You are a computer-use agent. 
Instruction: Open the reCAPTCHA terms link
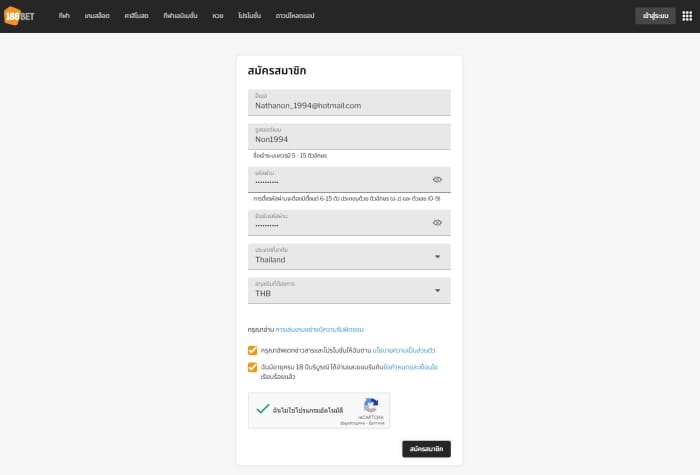[x=377, y=423]
